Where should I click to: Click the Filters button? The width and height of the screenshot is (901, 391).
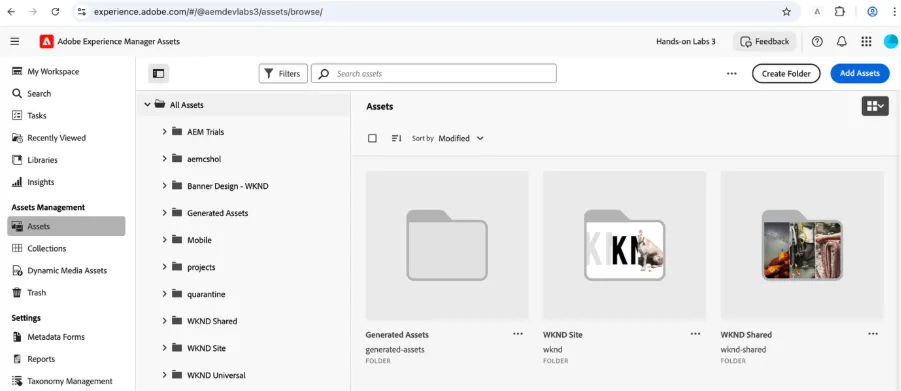pos(283,74)
